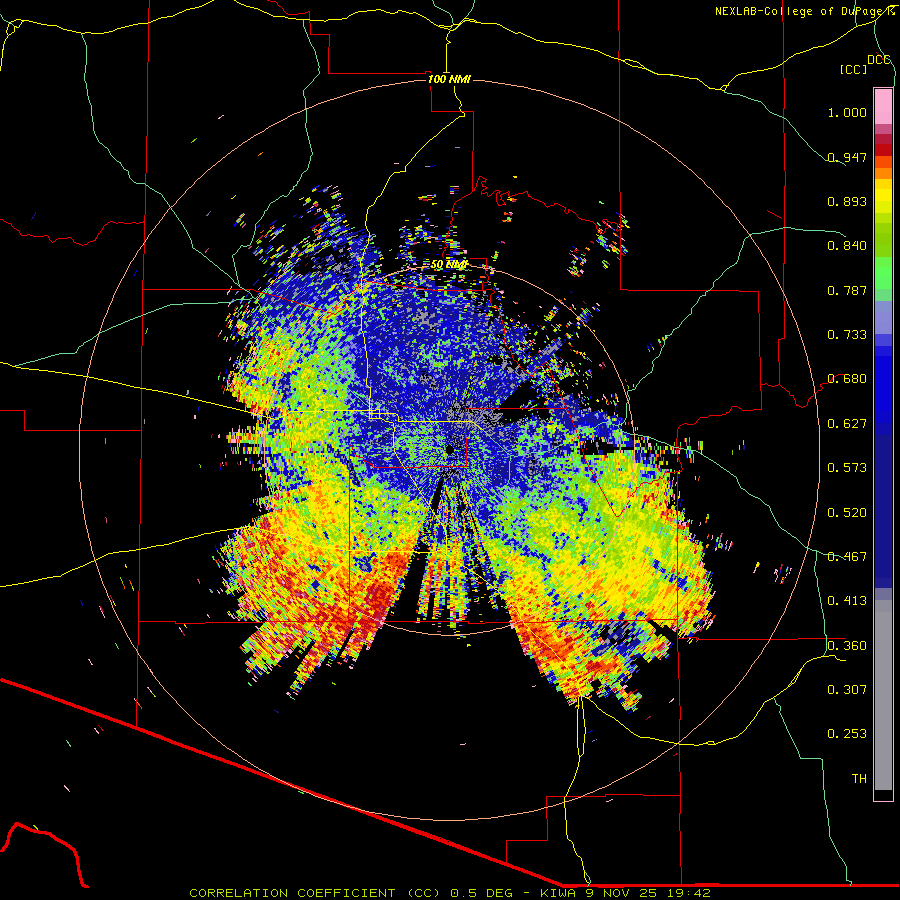Pick the lavender swatch in the scale
This screenshot has height=900, width=900.
883,317
